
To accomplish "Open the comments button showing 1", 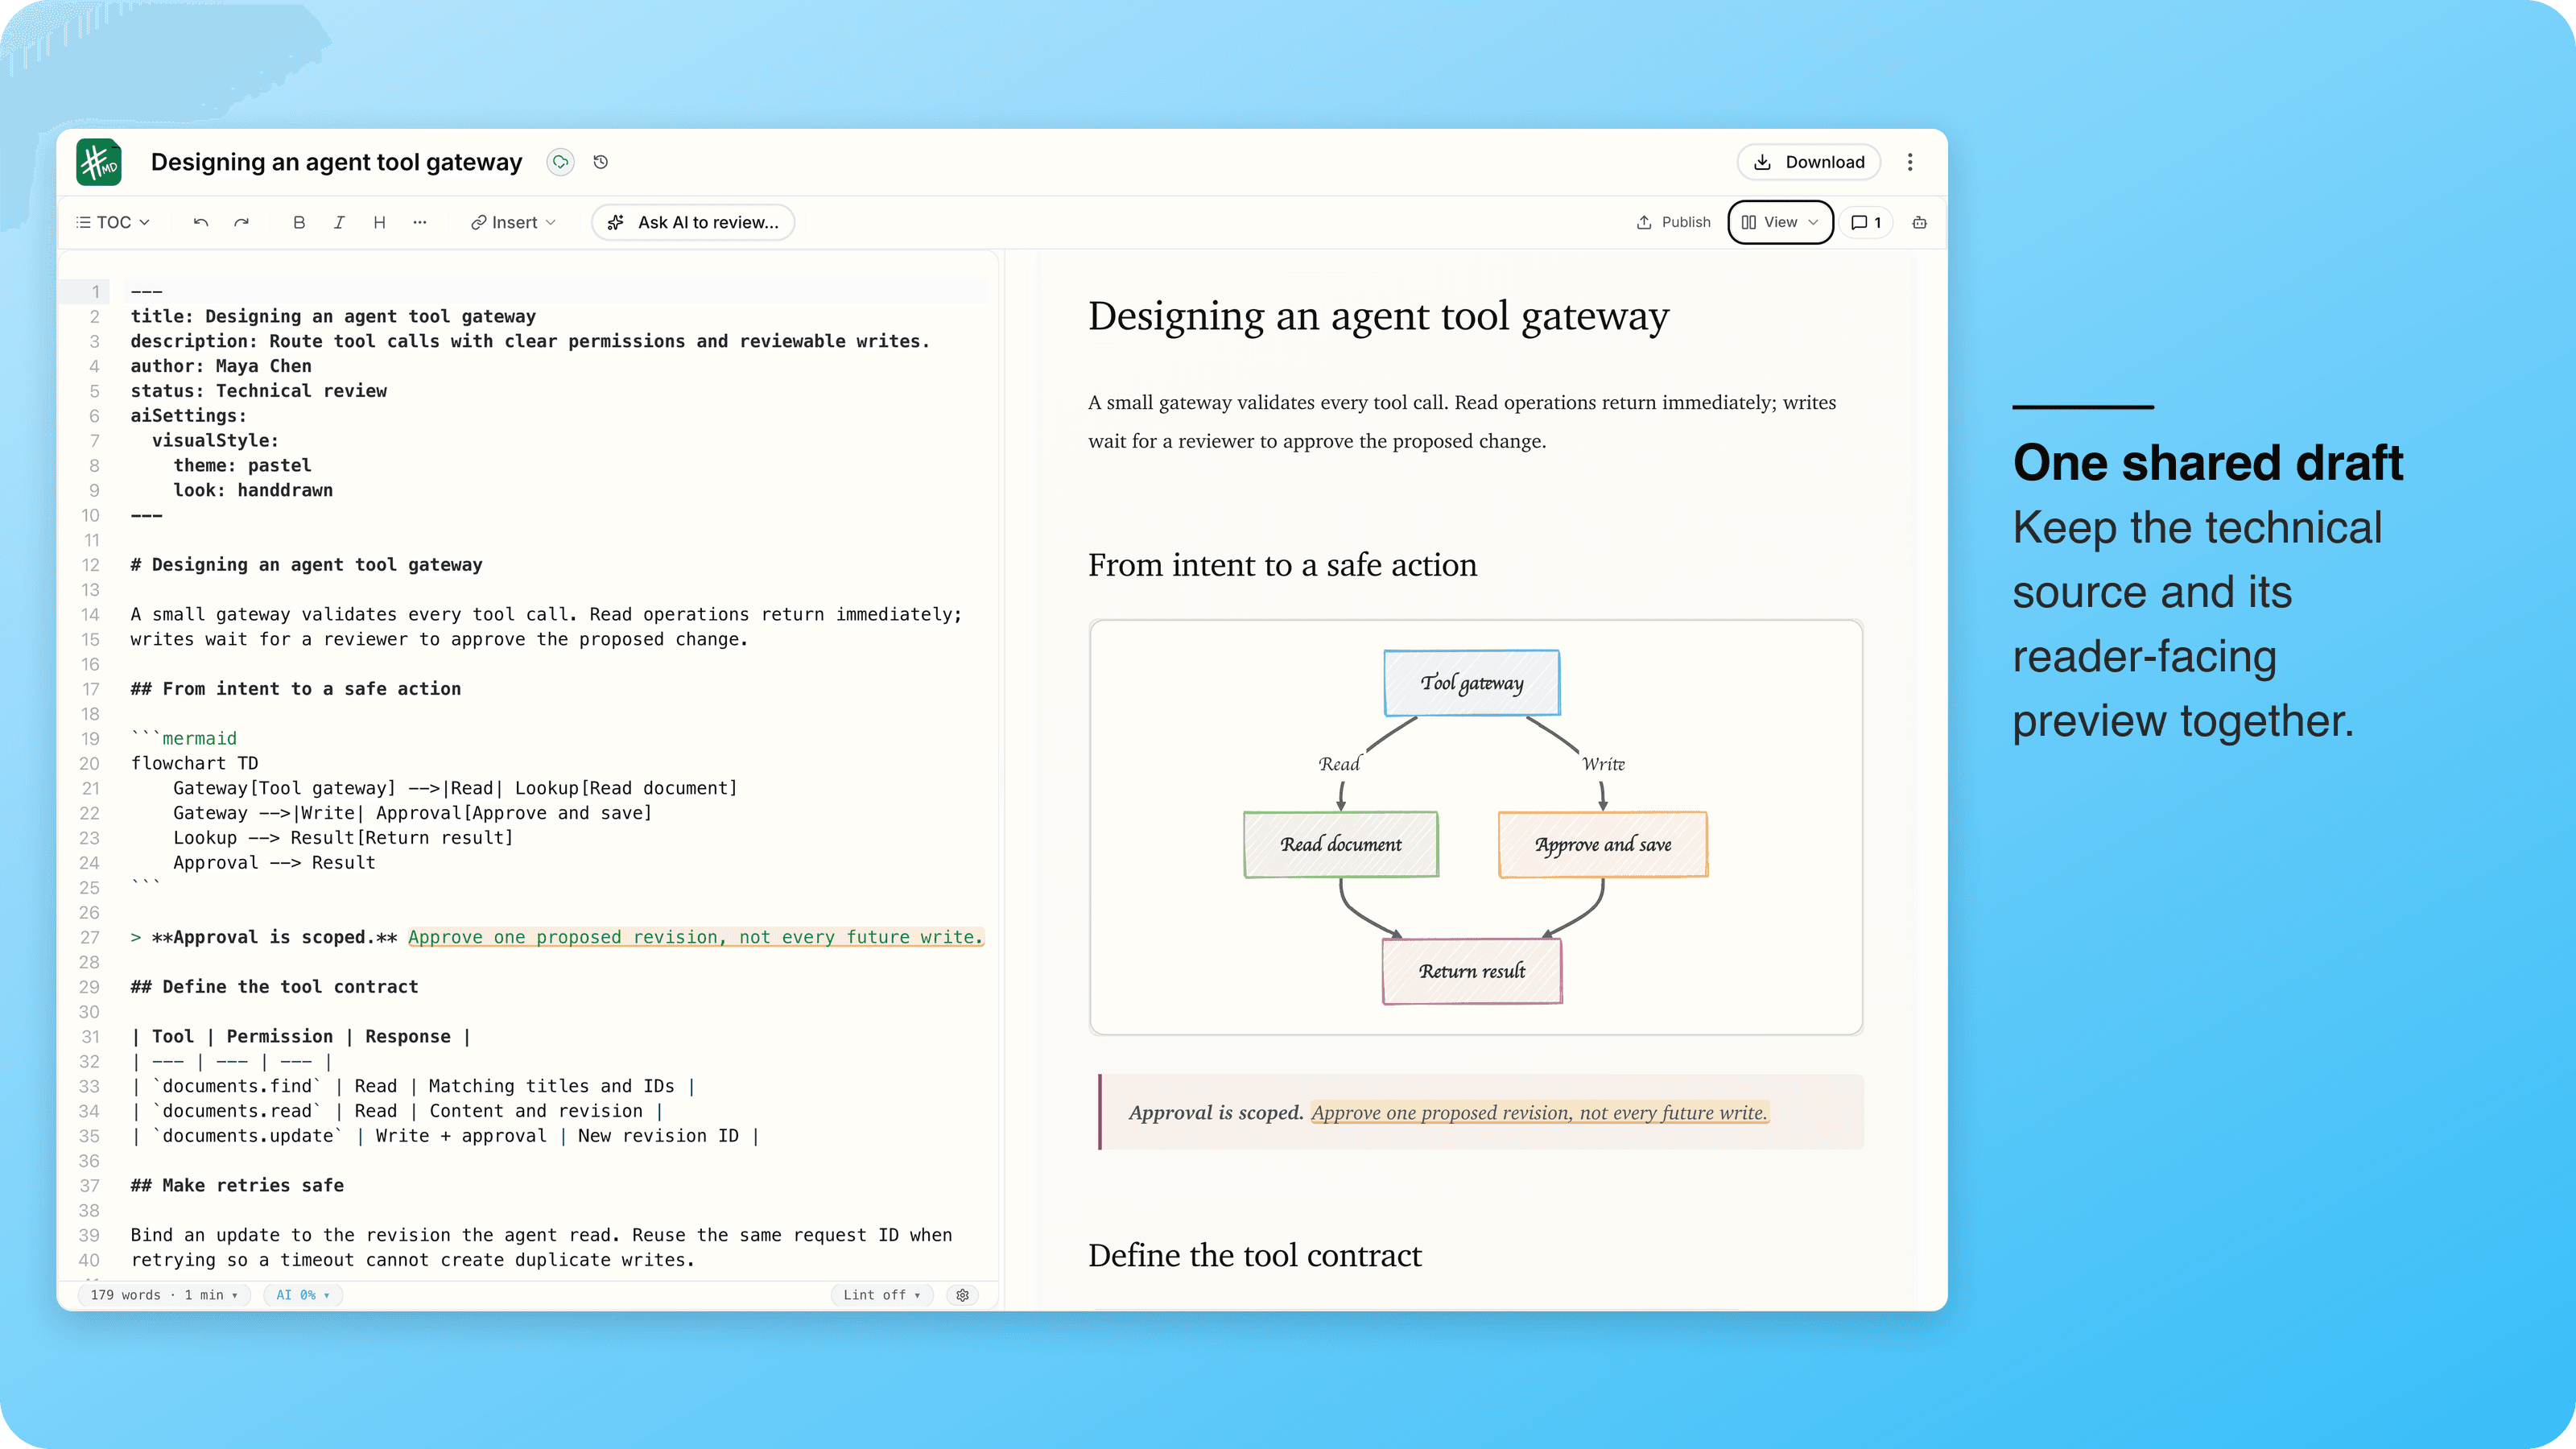I will 1866,222.
